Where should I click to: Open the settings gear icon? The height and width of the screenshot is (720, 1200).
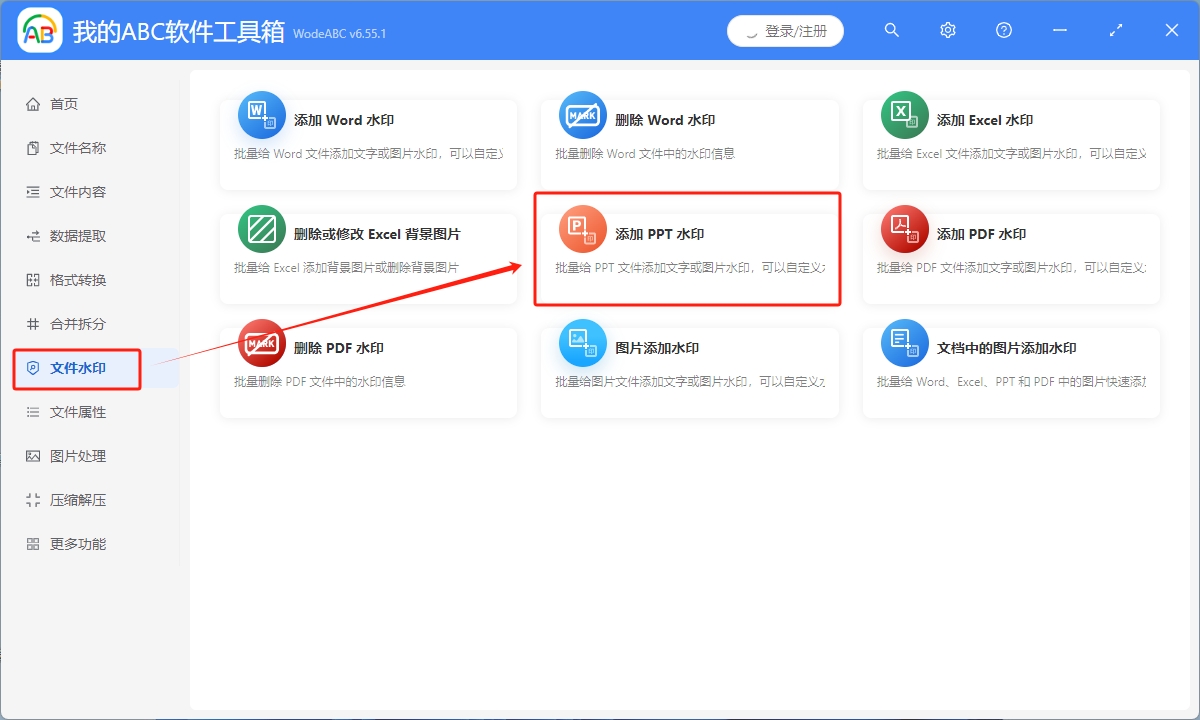(x=947, y=30)
